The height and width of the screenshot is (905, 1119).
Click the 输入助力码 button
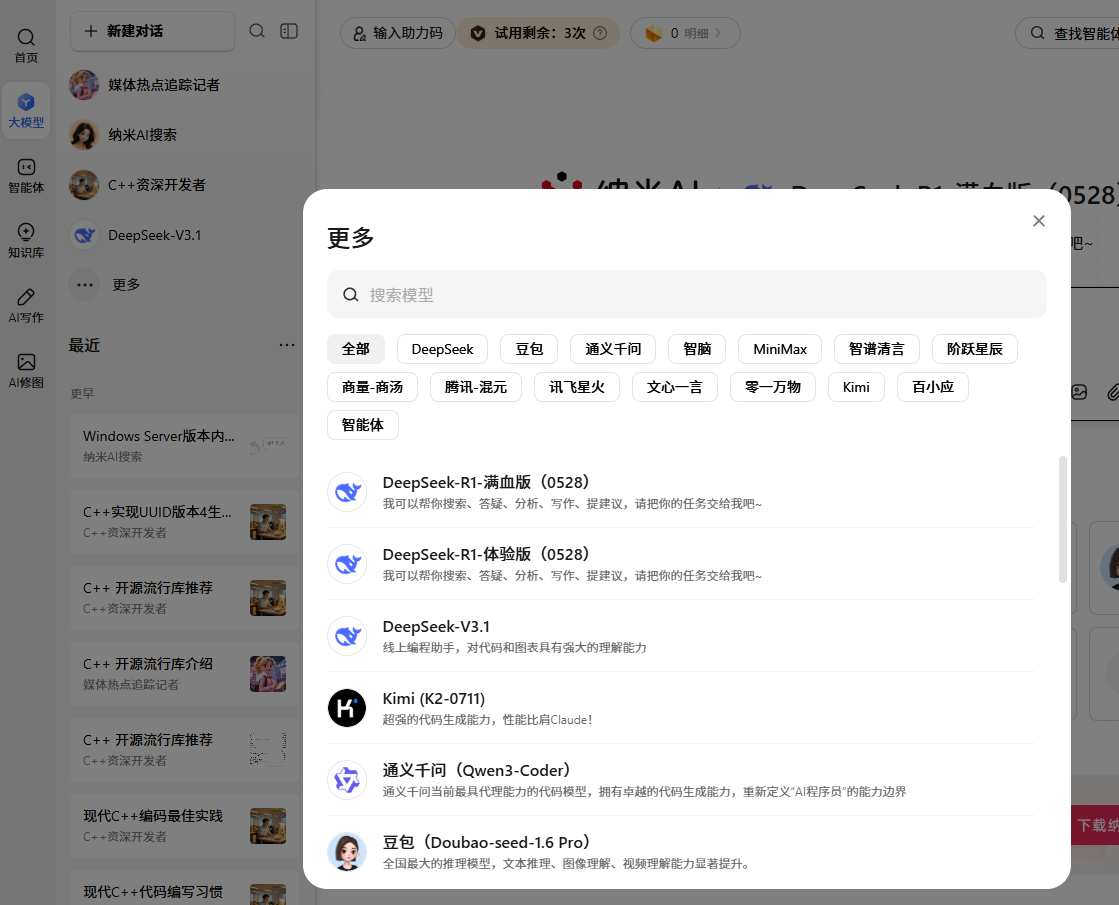pos(398,33)
